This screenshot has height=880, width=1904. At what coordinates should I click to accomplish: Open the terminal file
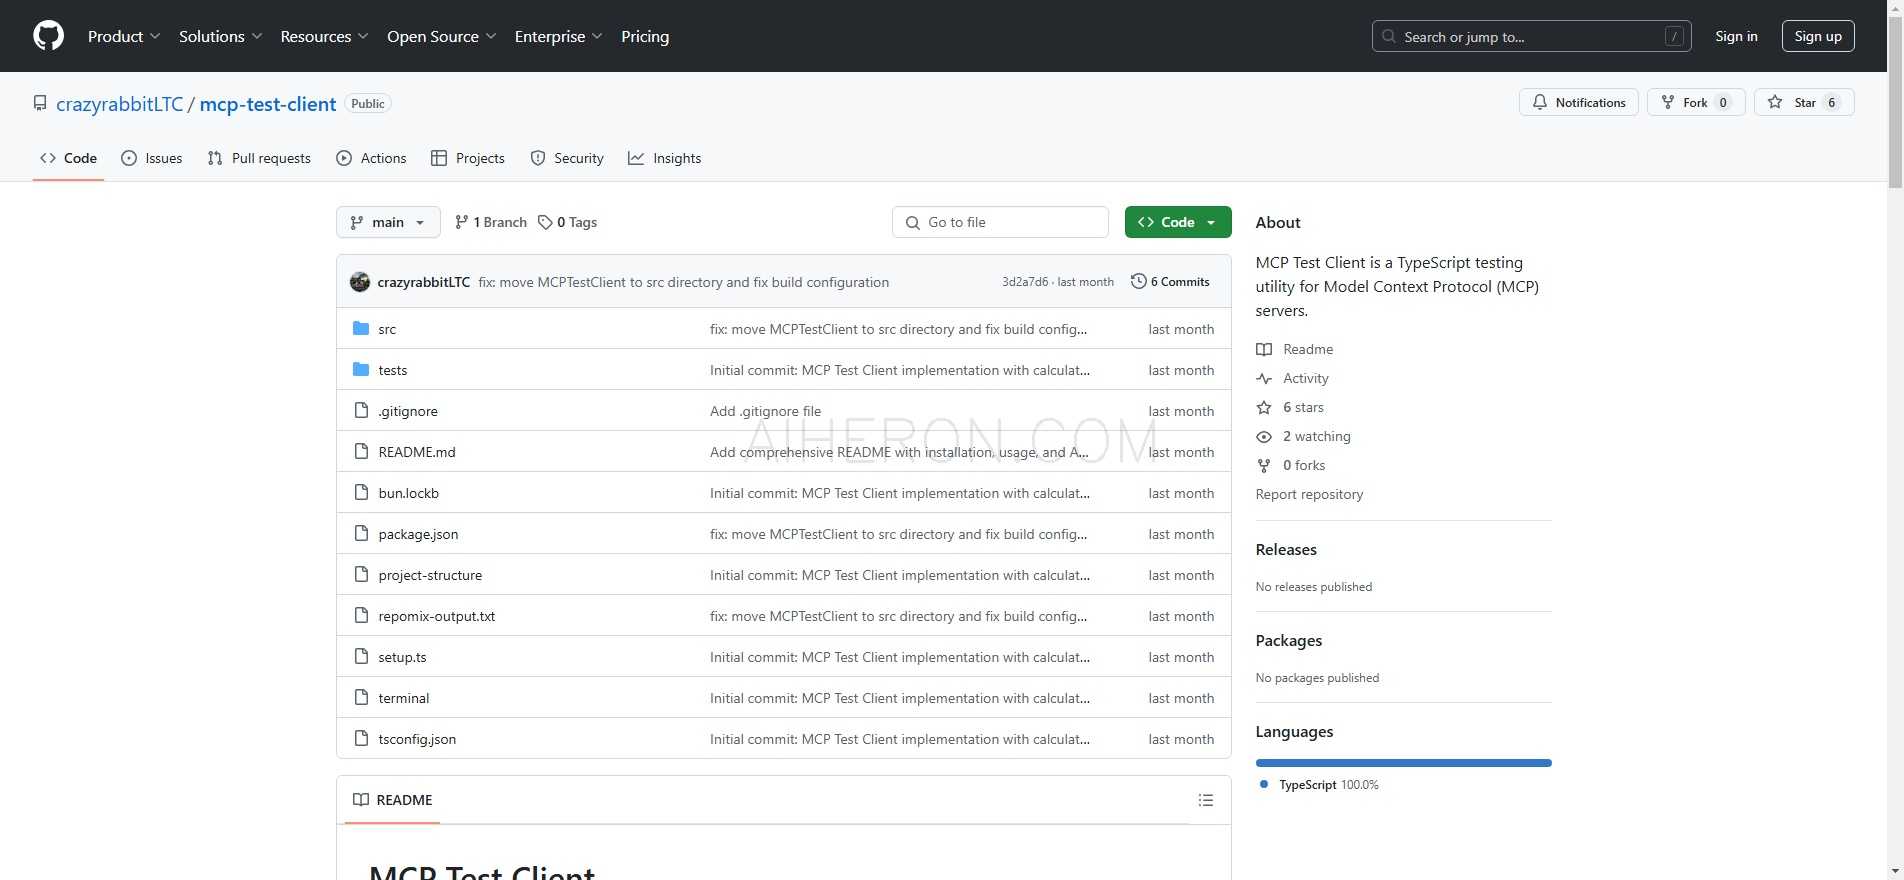(x=404, y=698)
